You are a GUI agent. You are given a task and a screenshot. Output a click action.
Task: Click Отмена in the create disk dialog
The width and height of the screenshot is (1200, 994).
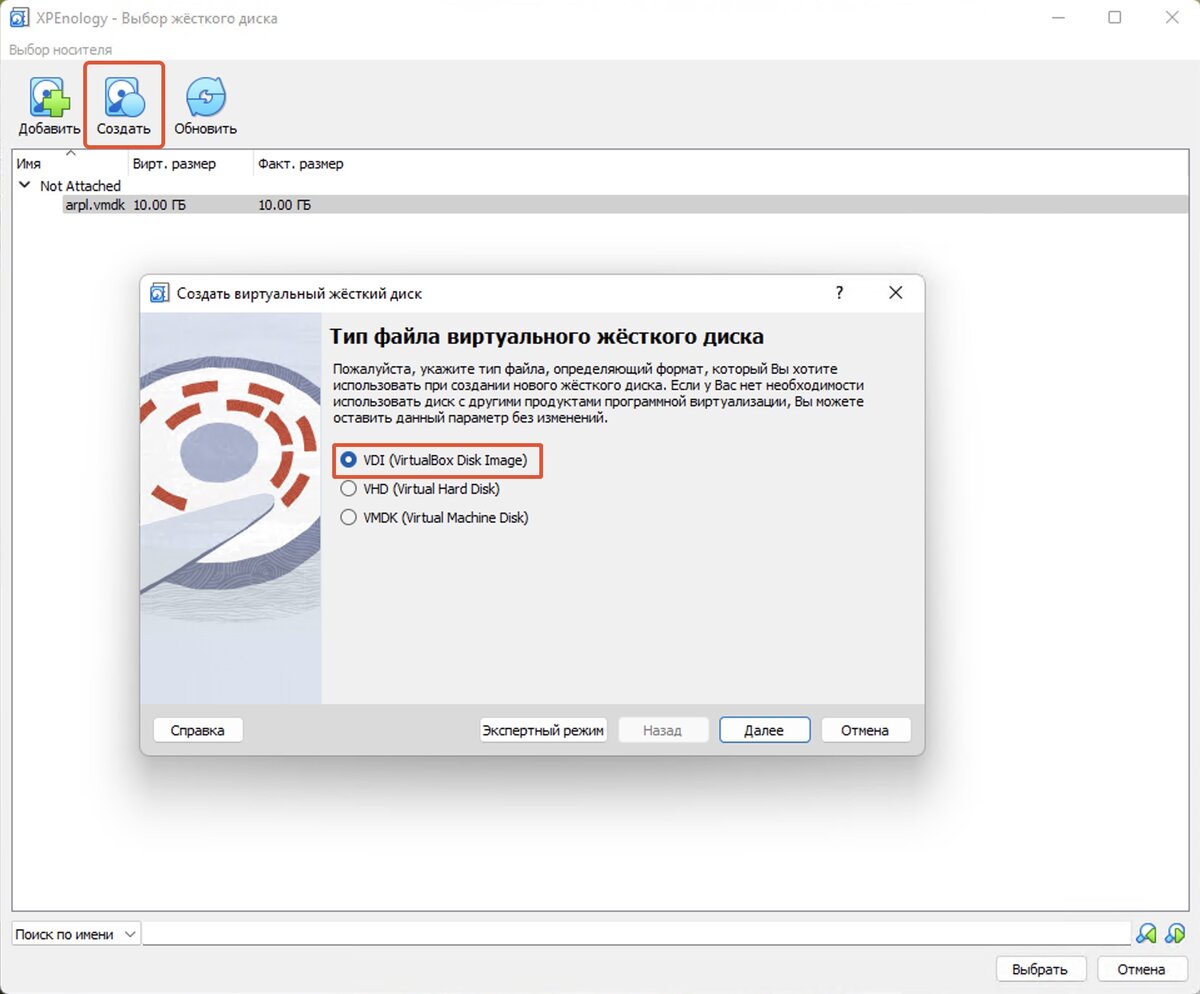pos(865,730)
